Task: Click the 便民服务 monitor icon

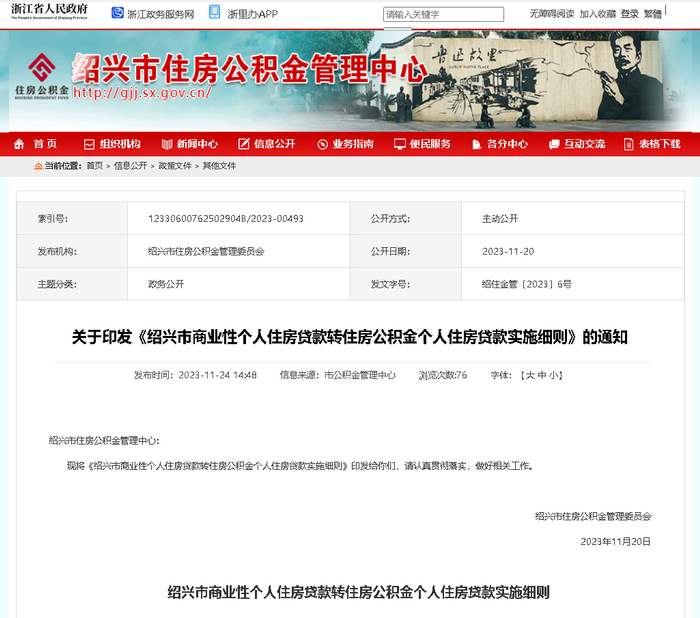Action: [x=400, y=144]
